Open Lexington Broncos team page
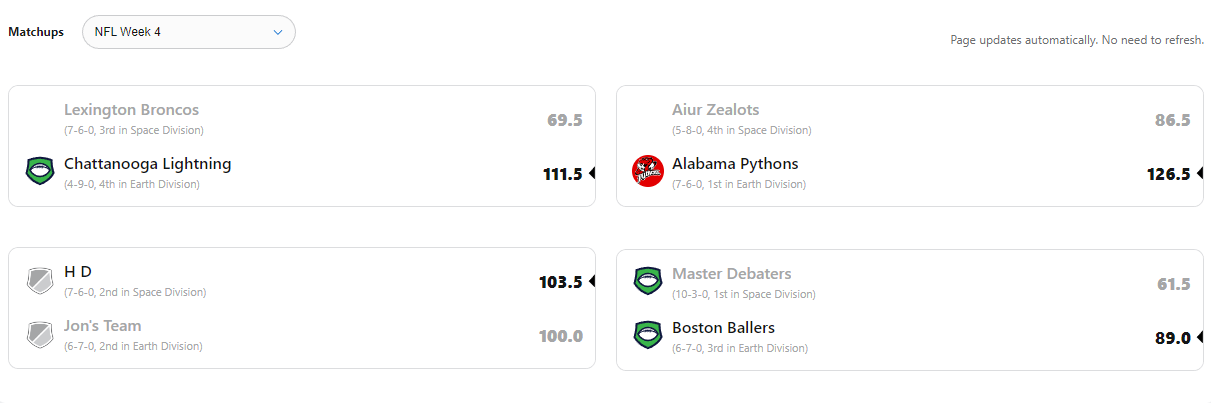The height and width of the screenshot is (403, 1211). 131,110
